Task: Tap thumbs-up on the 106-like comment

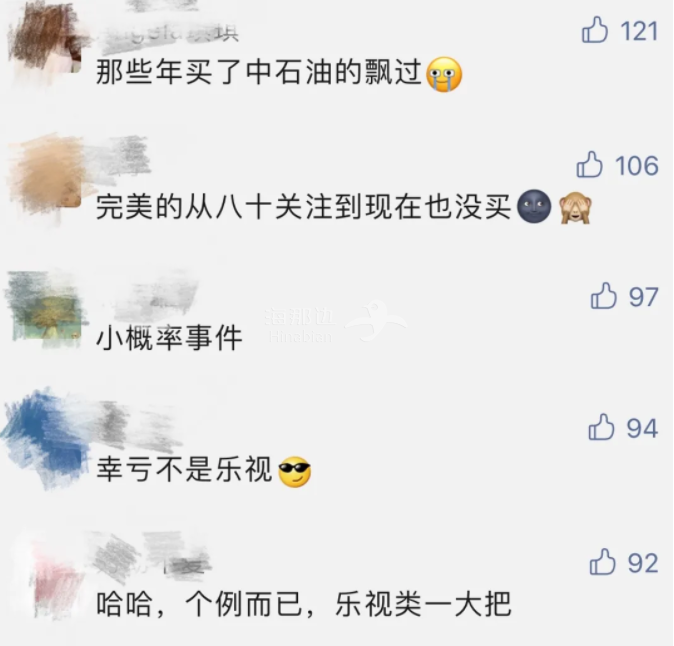Action: pos(589,164)
